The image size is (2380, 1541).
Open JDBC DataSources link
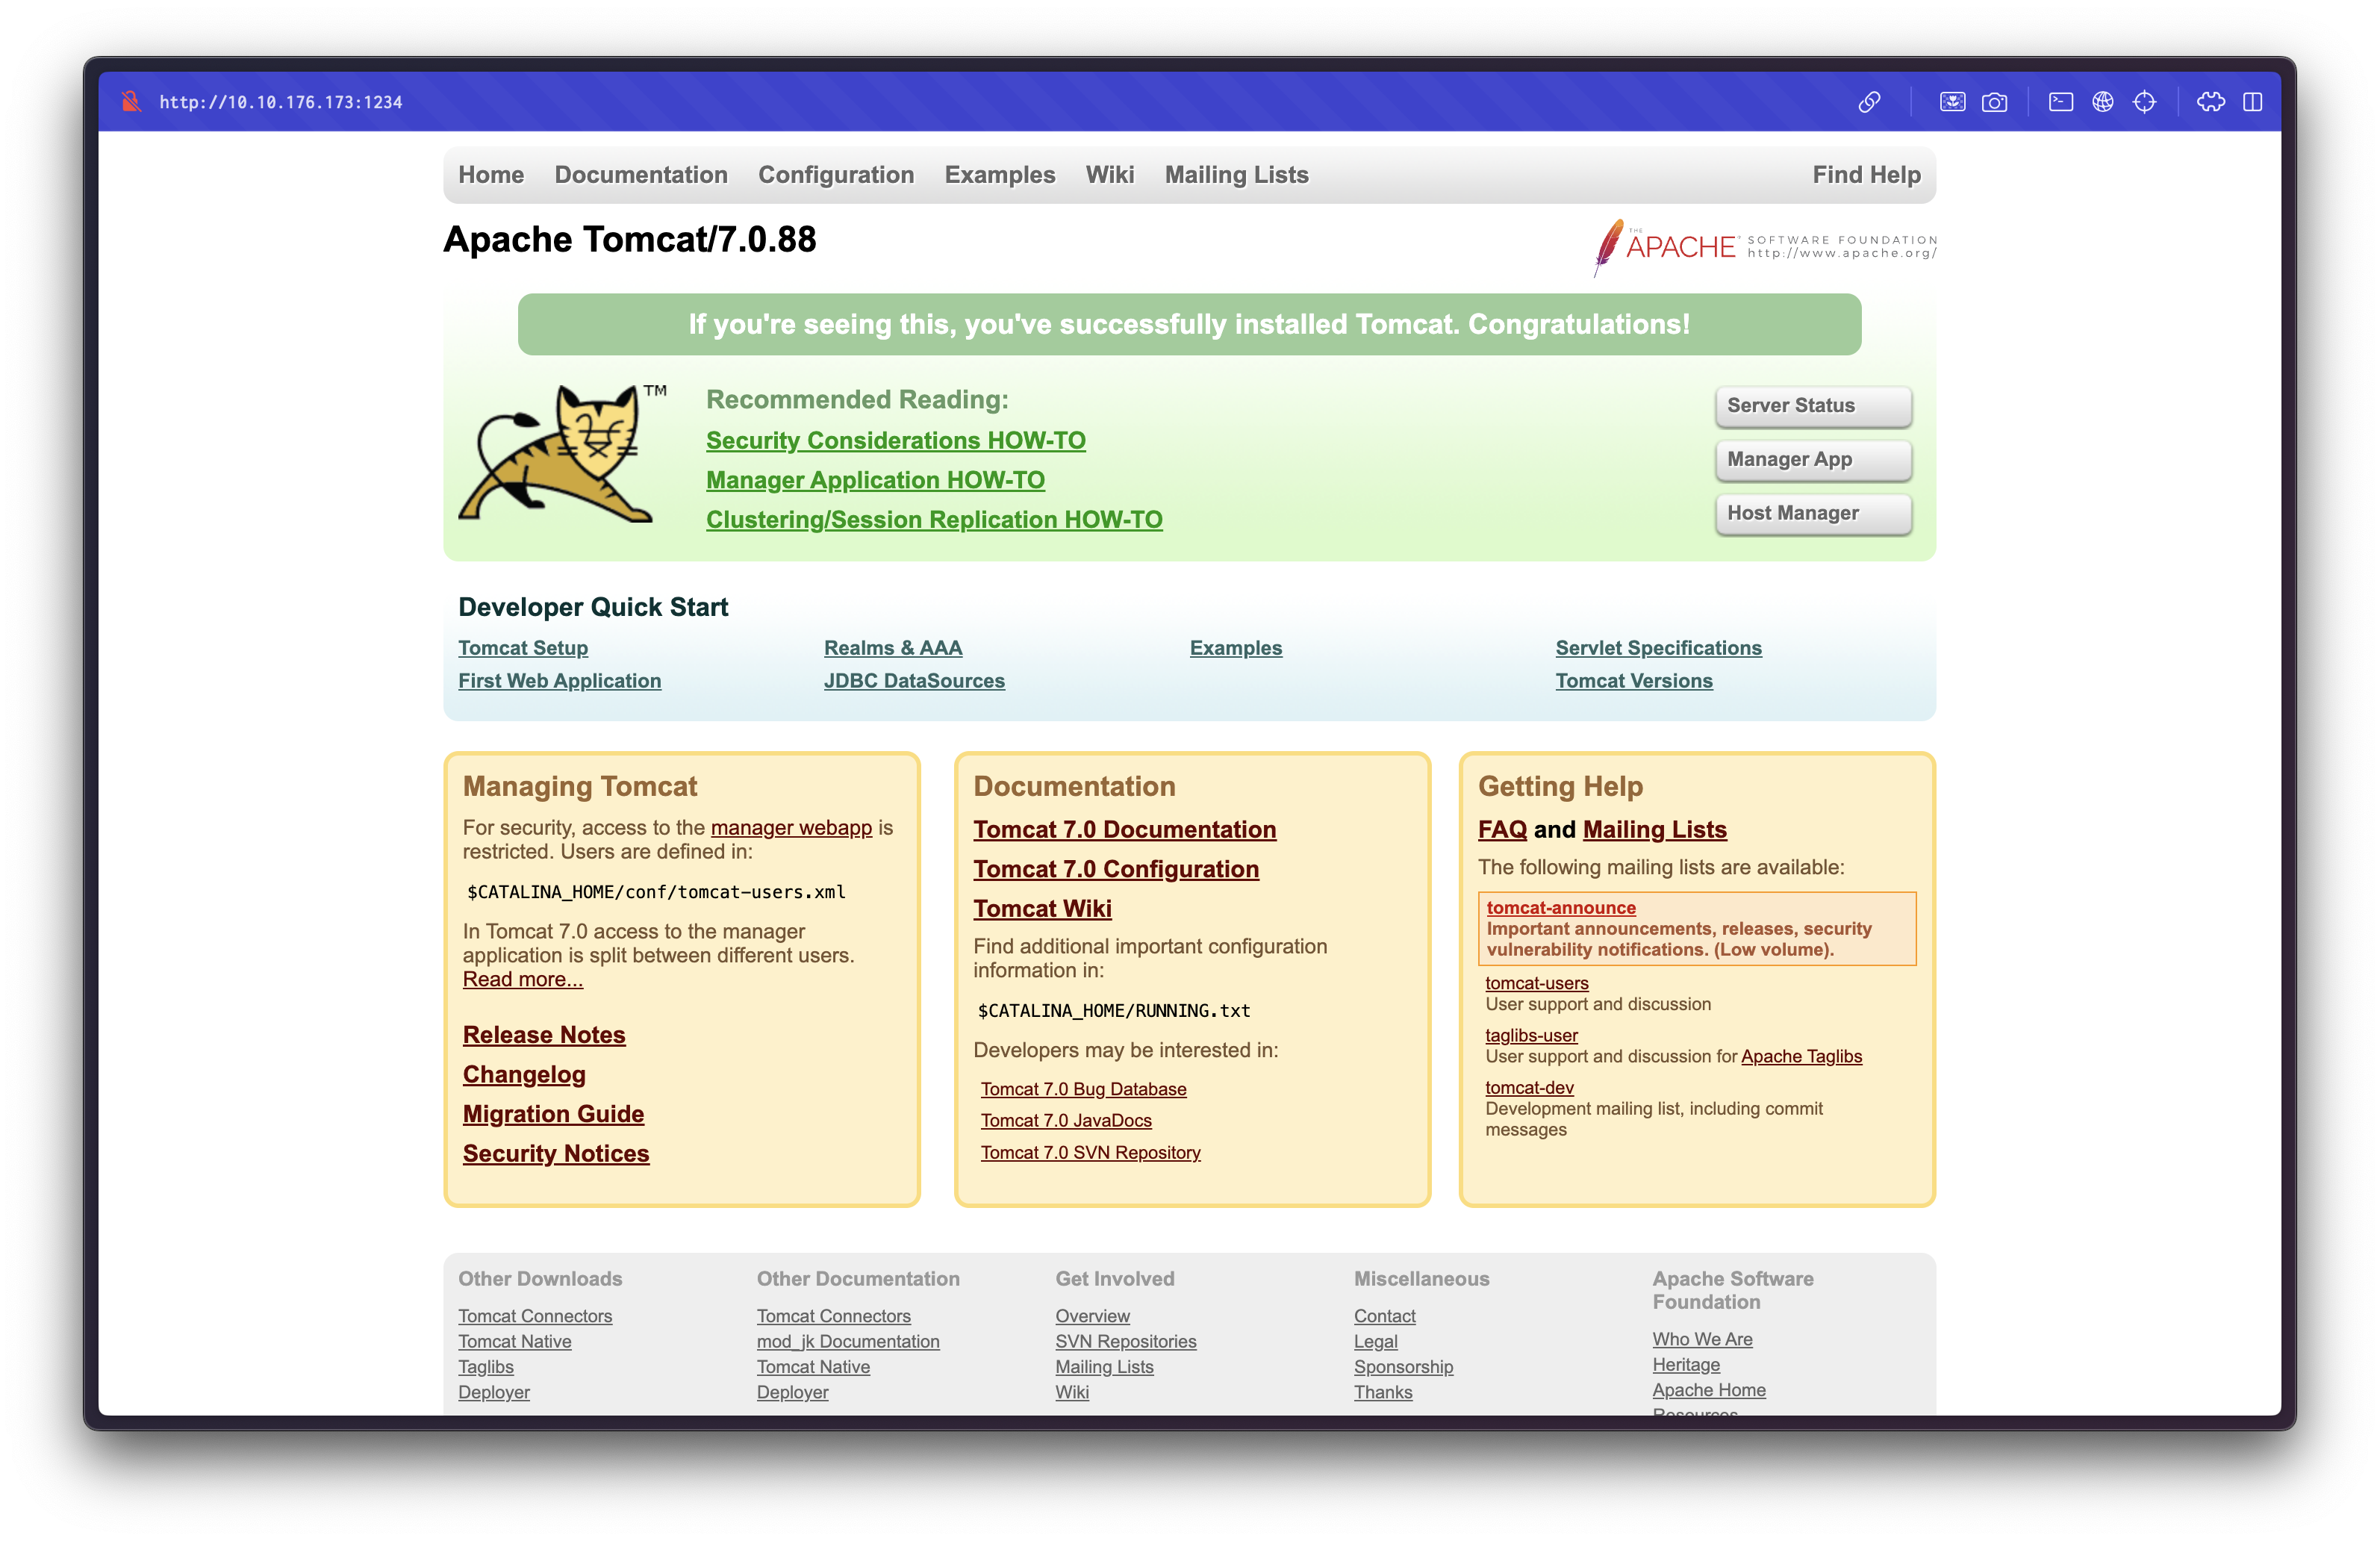click(x=914, y=681)
